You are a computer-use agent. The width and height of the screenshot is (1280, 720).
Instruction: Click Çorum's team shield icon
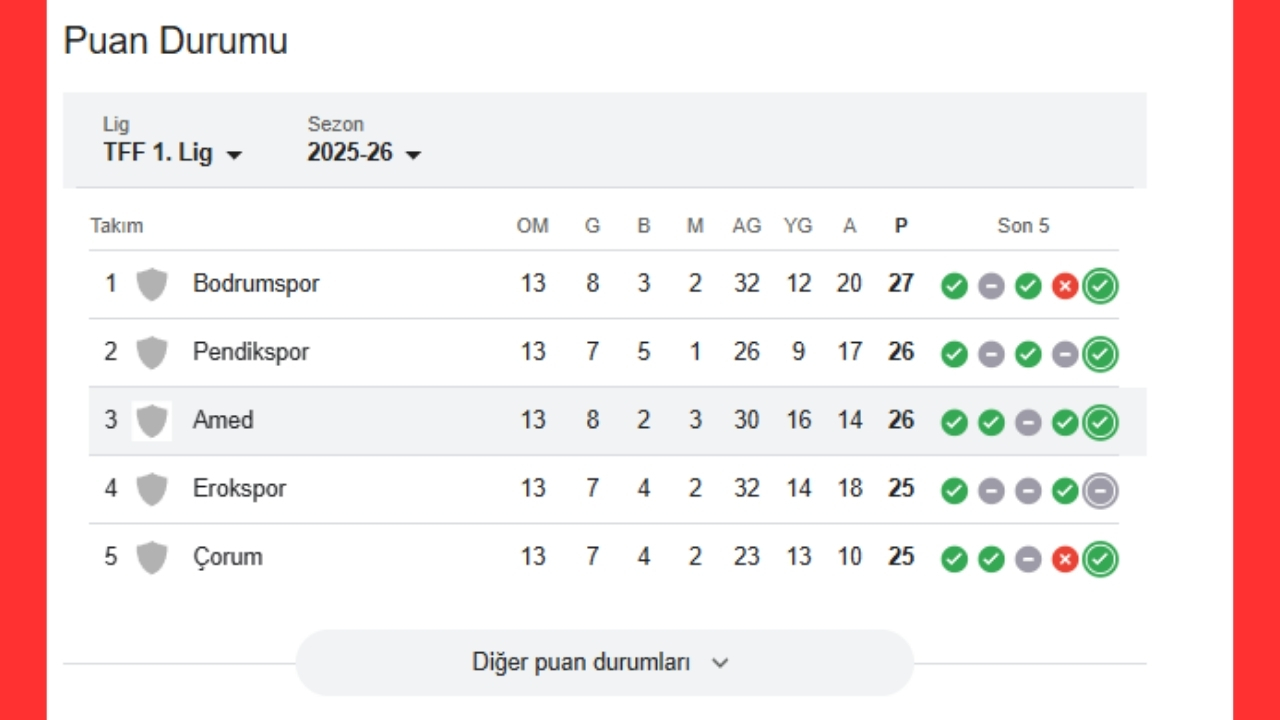pos(152,557)
